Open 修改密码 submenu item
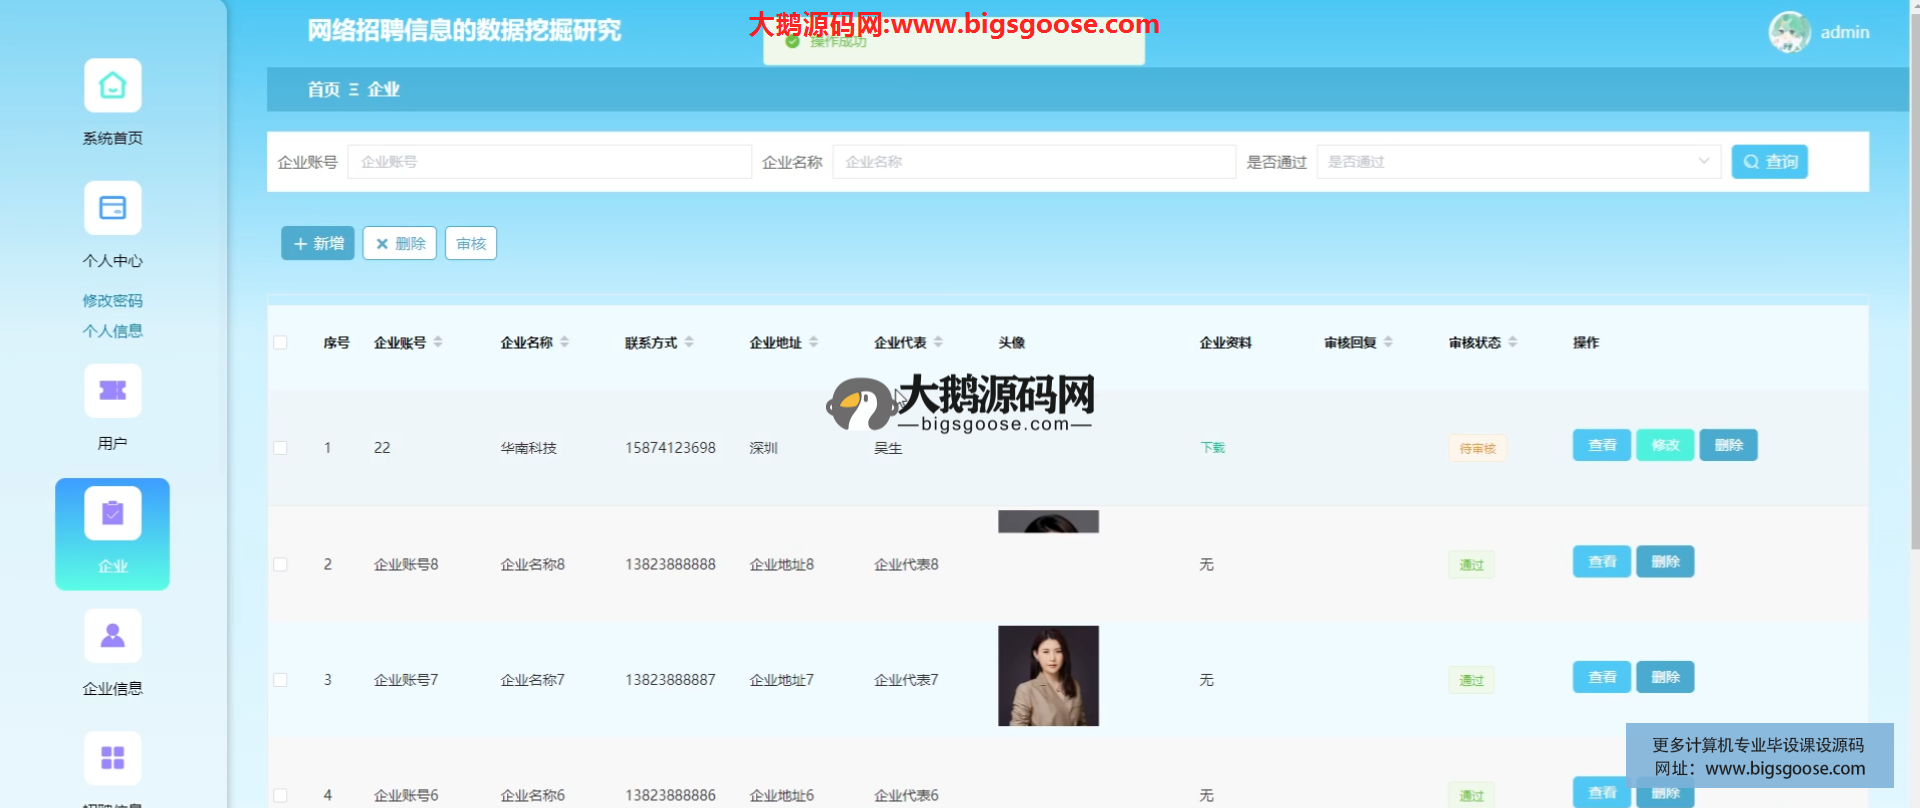This screenshot has width=1920, height=808. tap(112, 301)
